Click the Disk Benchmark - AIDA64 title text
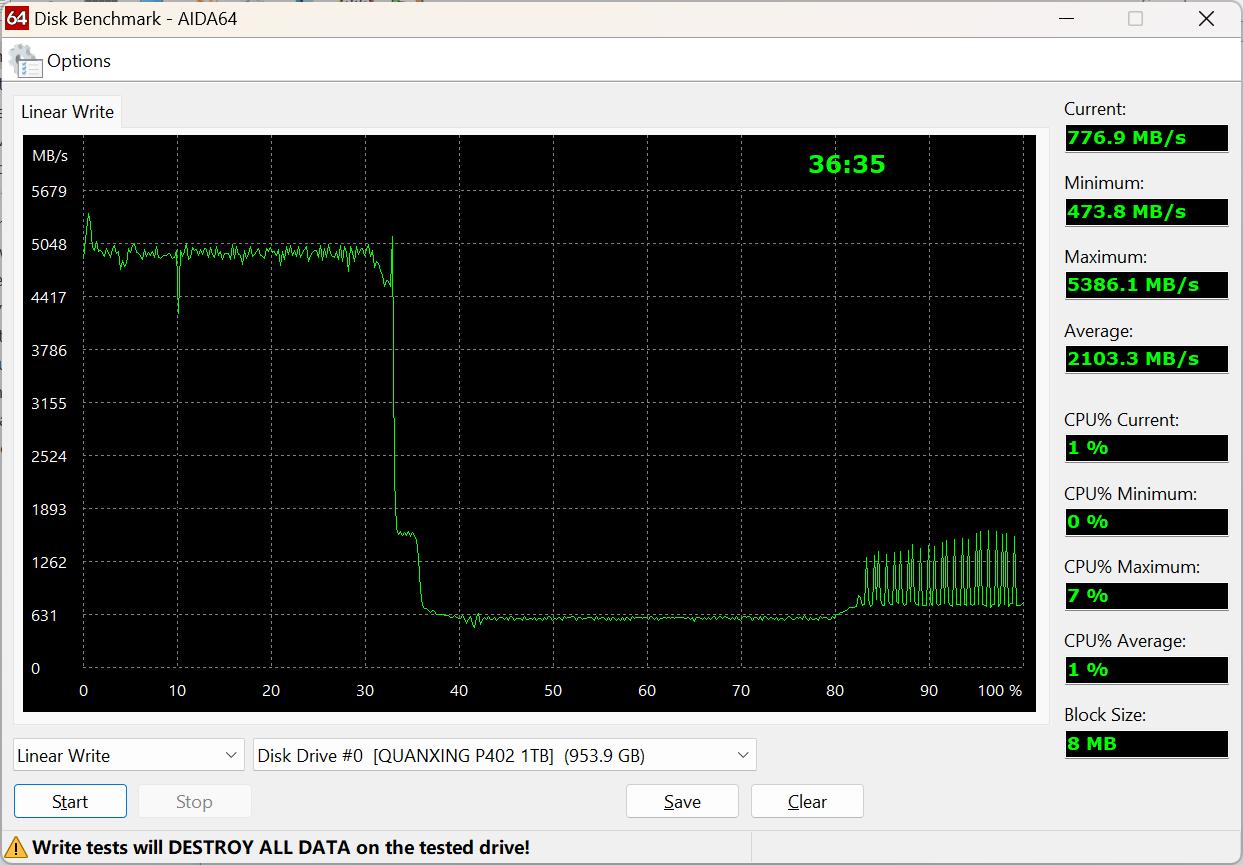1243x865 pixels. pos(136,18)
